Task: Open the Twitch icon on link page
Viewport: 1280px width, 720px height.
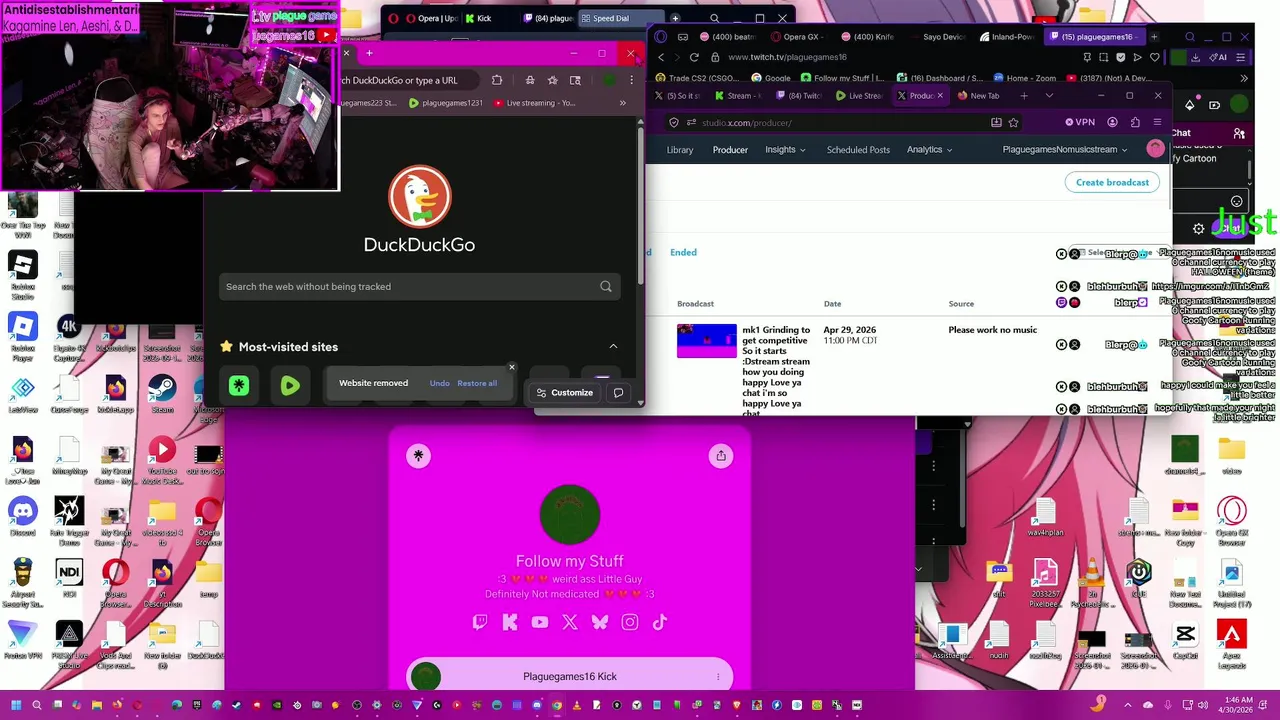Action: coord(480,622)
